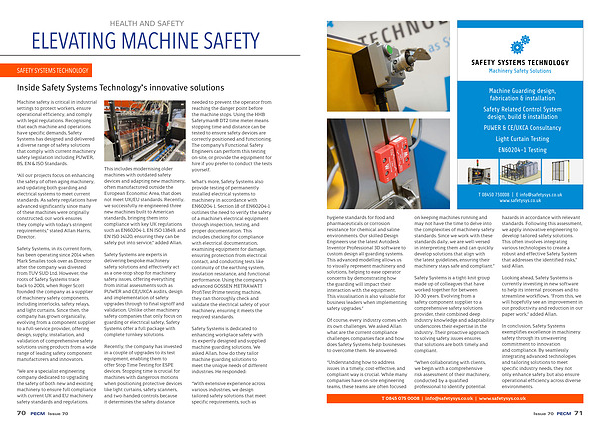600x424 pixels.
Task: Click info@safetysys.co.uk email in blue advert
Action: click(541, 195)
